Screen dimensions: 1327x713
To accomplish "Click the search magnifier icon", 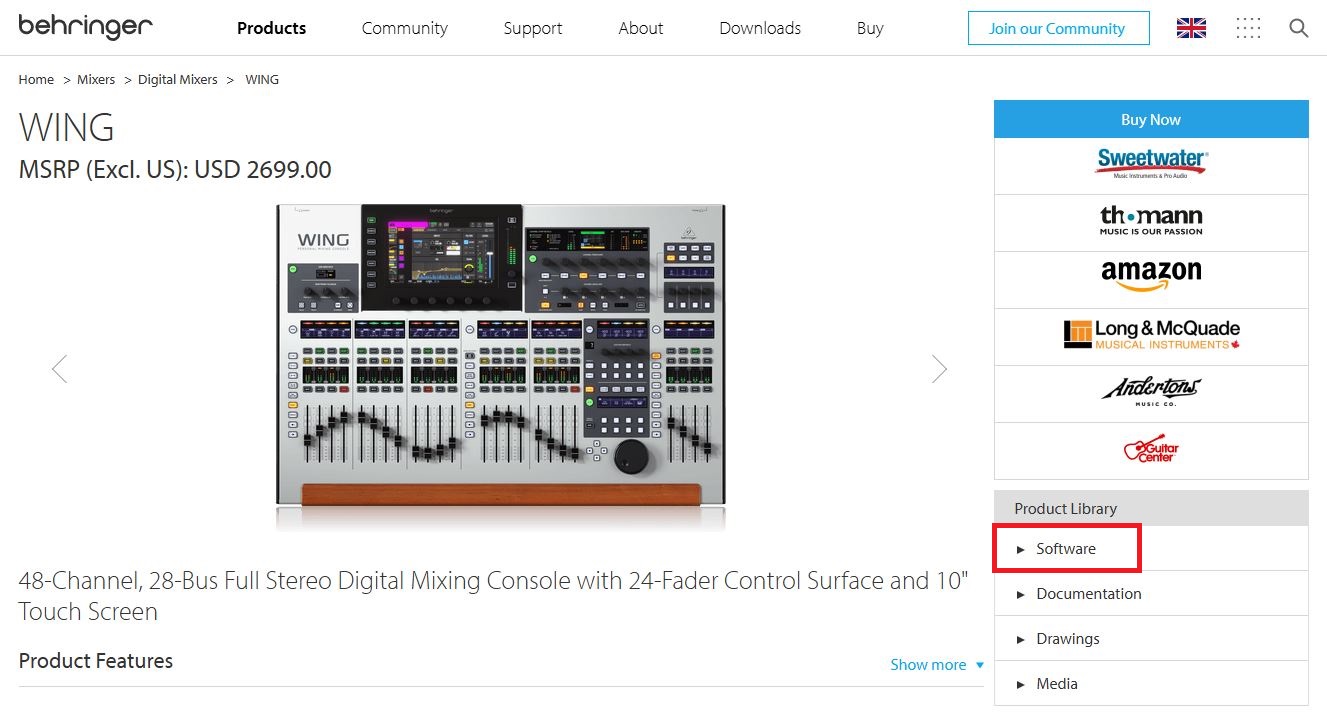I will pos(1299,28).
